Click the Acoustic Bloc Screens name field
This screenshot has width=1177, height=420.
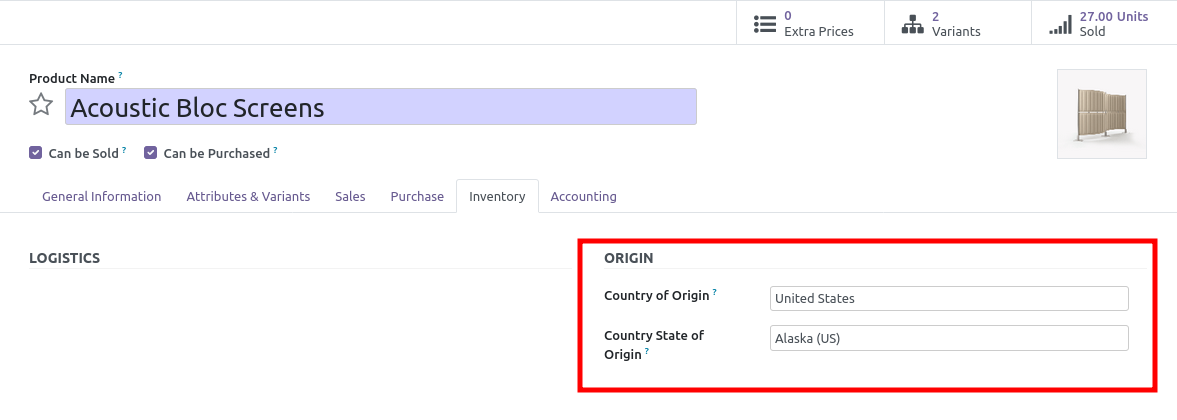[x=380, y=107]
